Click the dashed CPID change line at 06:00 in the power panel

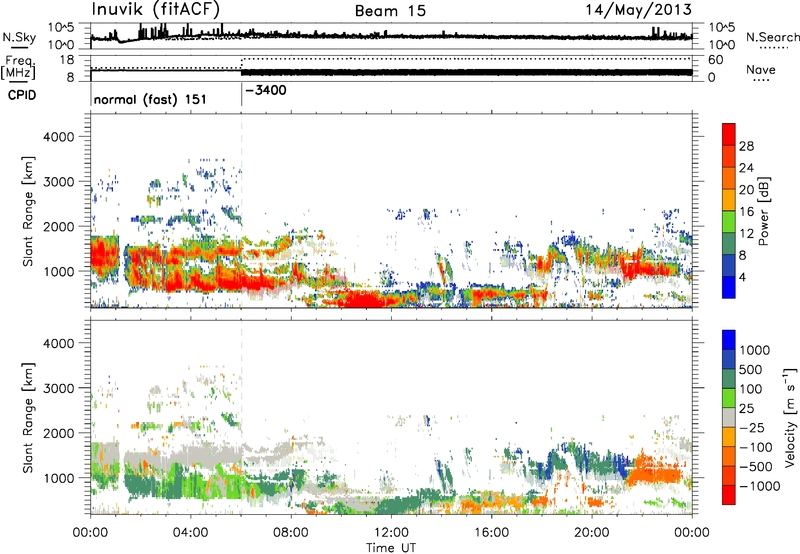pyautogui.click(x=242, y=211)
